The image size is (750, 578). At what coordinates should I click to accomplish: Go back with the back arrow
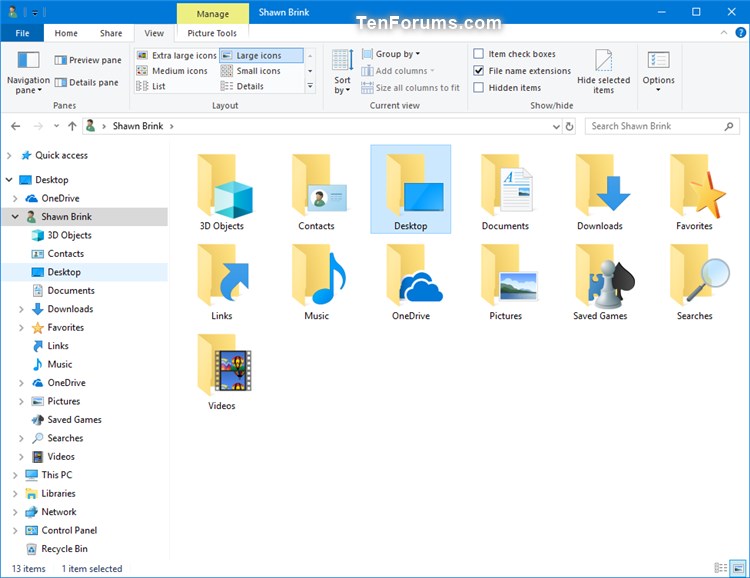(15, 126)
